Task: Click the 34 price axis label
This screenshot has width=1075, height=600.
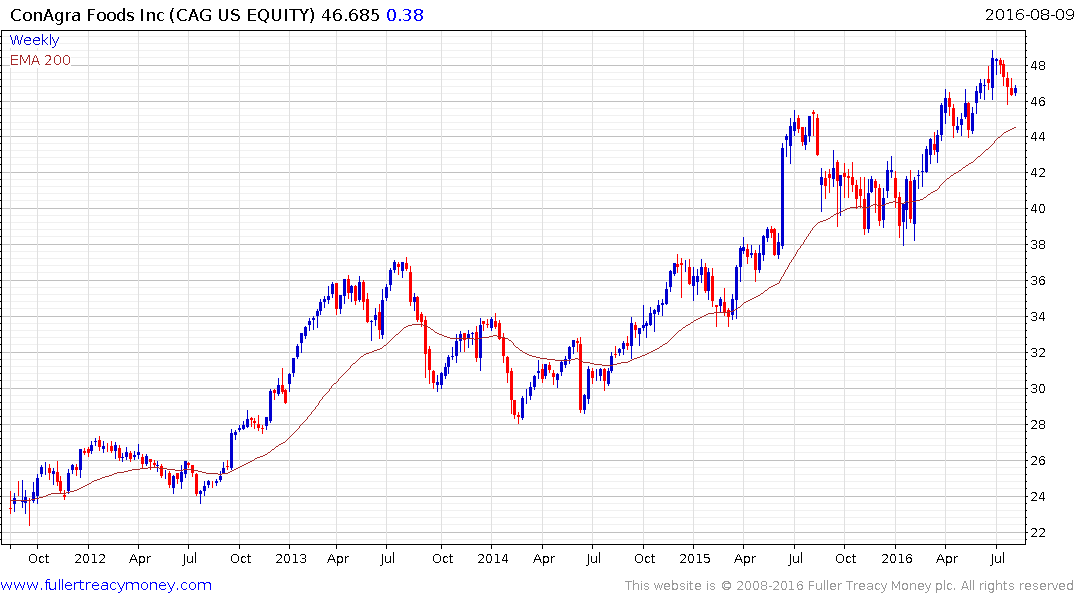Action: pyautogui.click(x=1037, y=317)
